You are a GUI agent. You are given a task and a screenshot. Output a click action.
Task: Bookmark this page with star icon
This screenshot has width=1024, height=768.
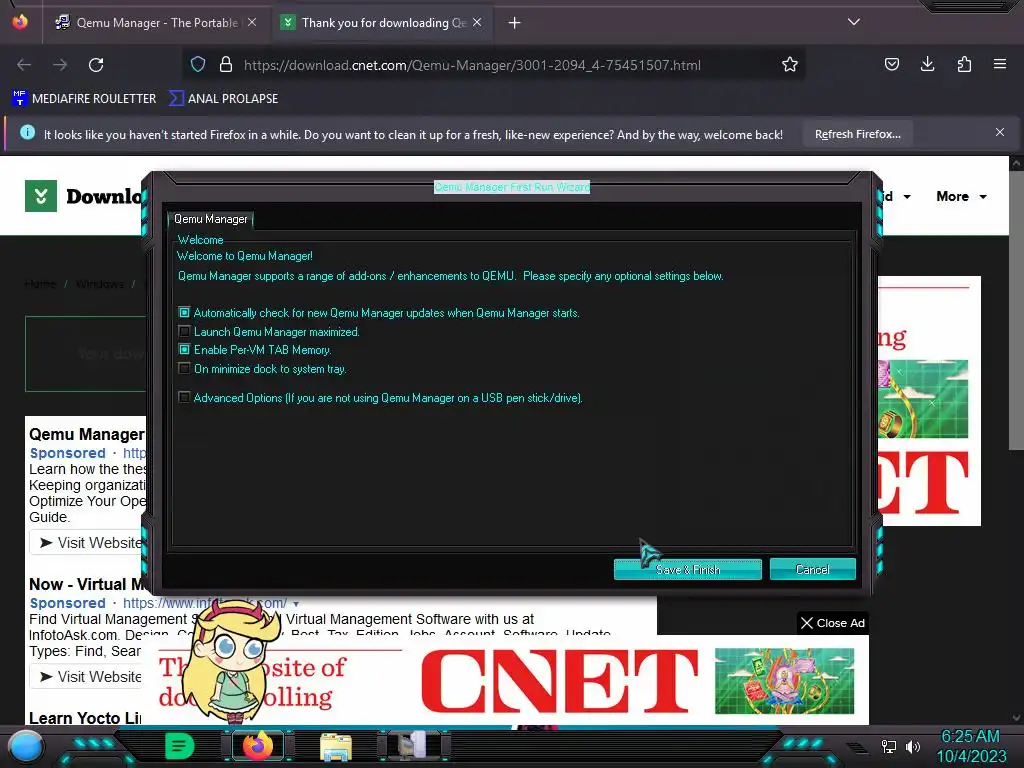(790, 65)
